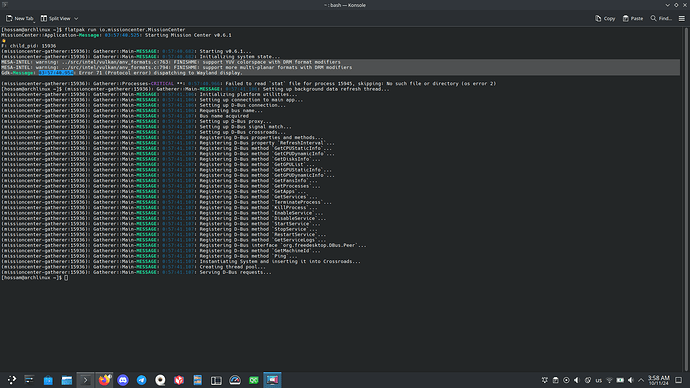Click the highlighted timestamp in GDK message
This screenshot has width=690, height=388.
pos(56,73)
